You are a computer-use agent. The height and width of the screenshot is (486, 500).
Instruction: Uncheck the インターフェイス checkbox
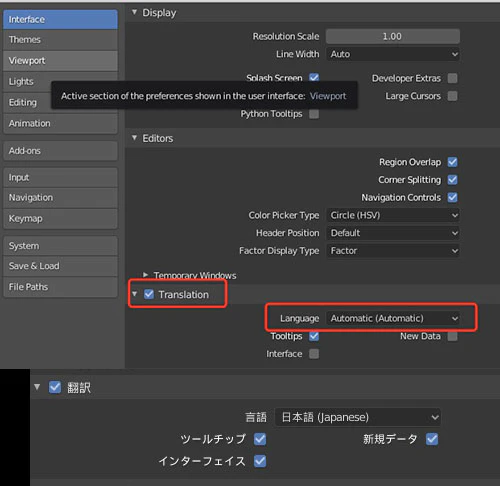point(260,461)
